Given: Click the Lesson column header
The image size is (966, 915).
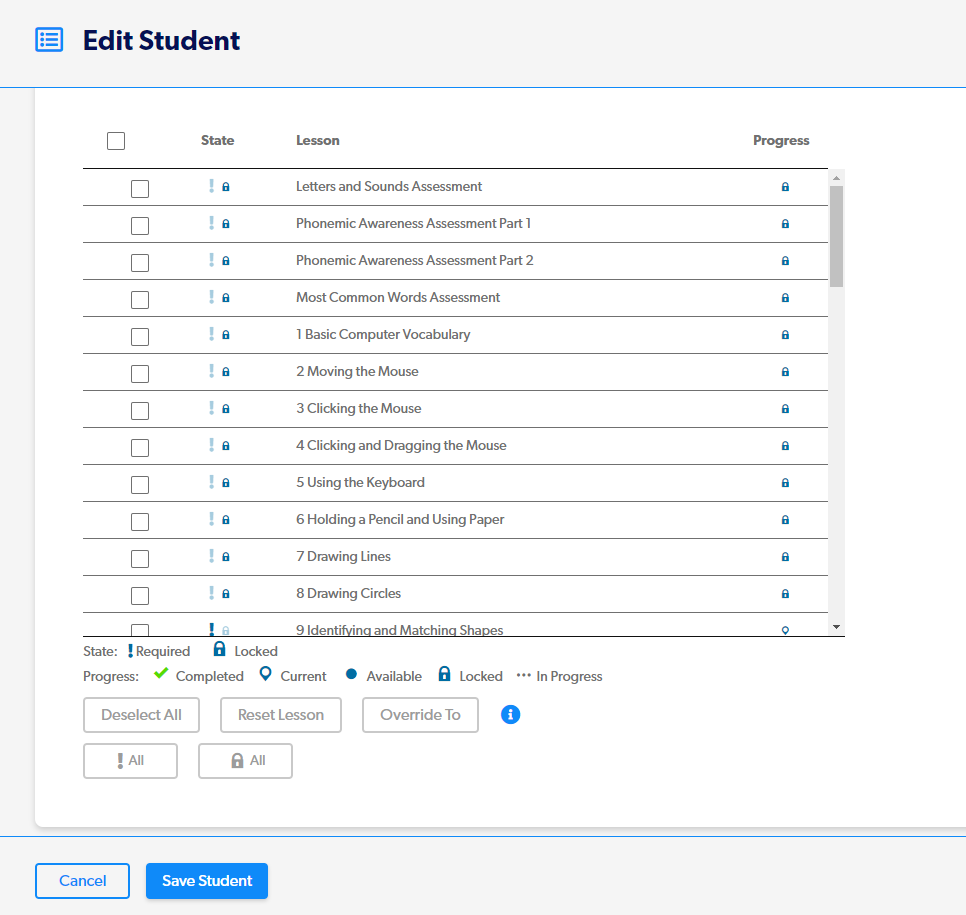Looking at the screenshot, I should (318, 140).
